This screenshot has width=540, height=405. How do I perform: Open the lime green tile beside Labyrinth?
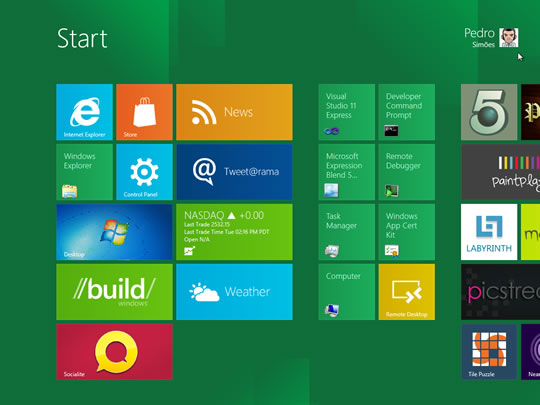tap(530, 232)
